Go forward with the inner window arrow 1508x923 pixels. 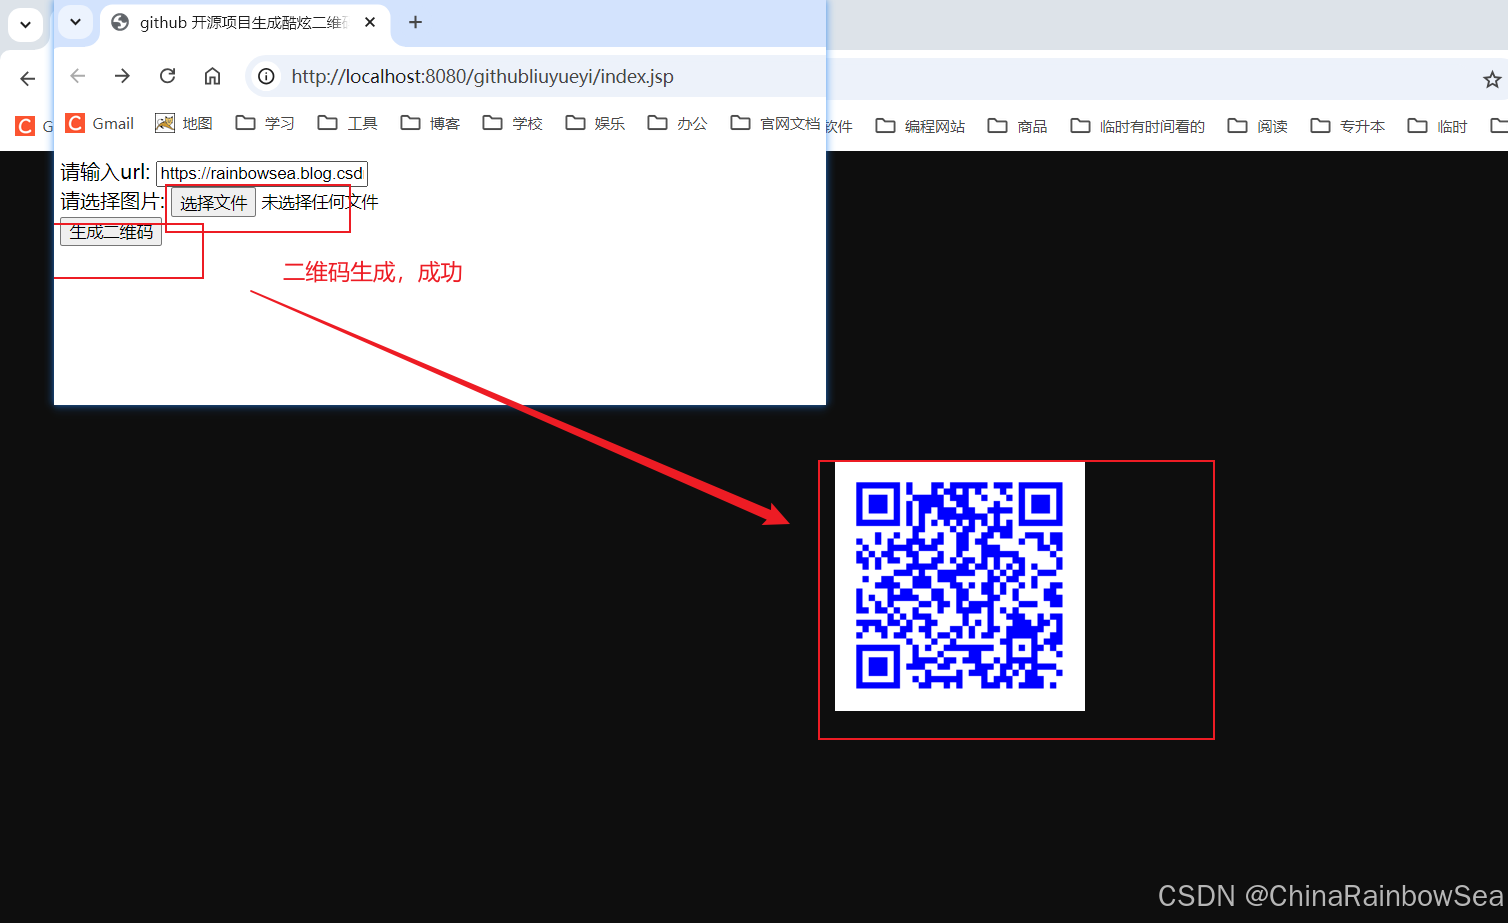[122, 76]
